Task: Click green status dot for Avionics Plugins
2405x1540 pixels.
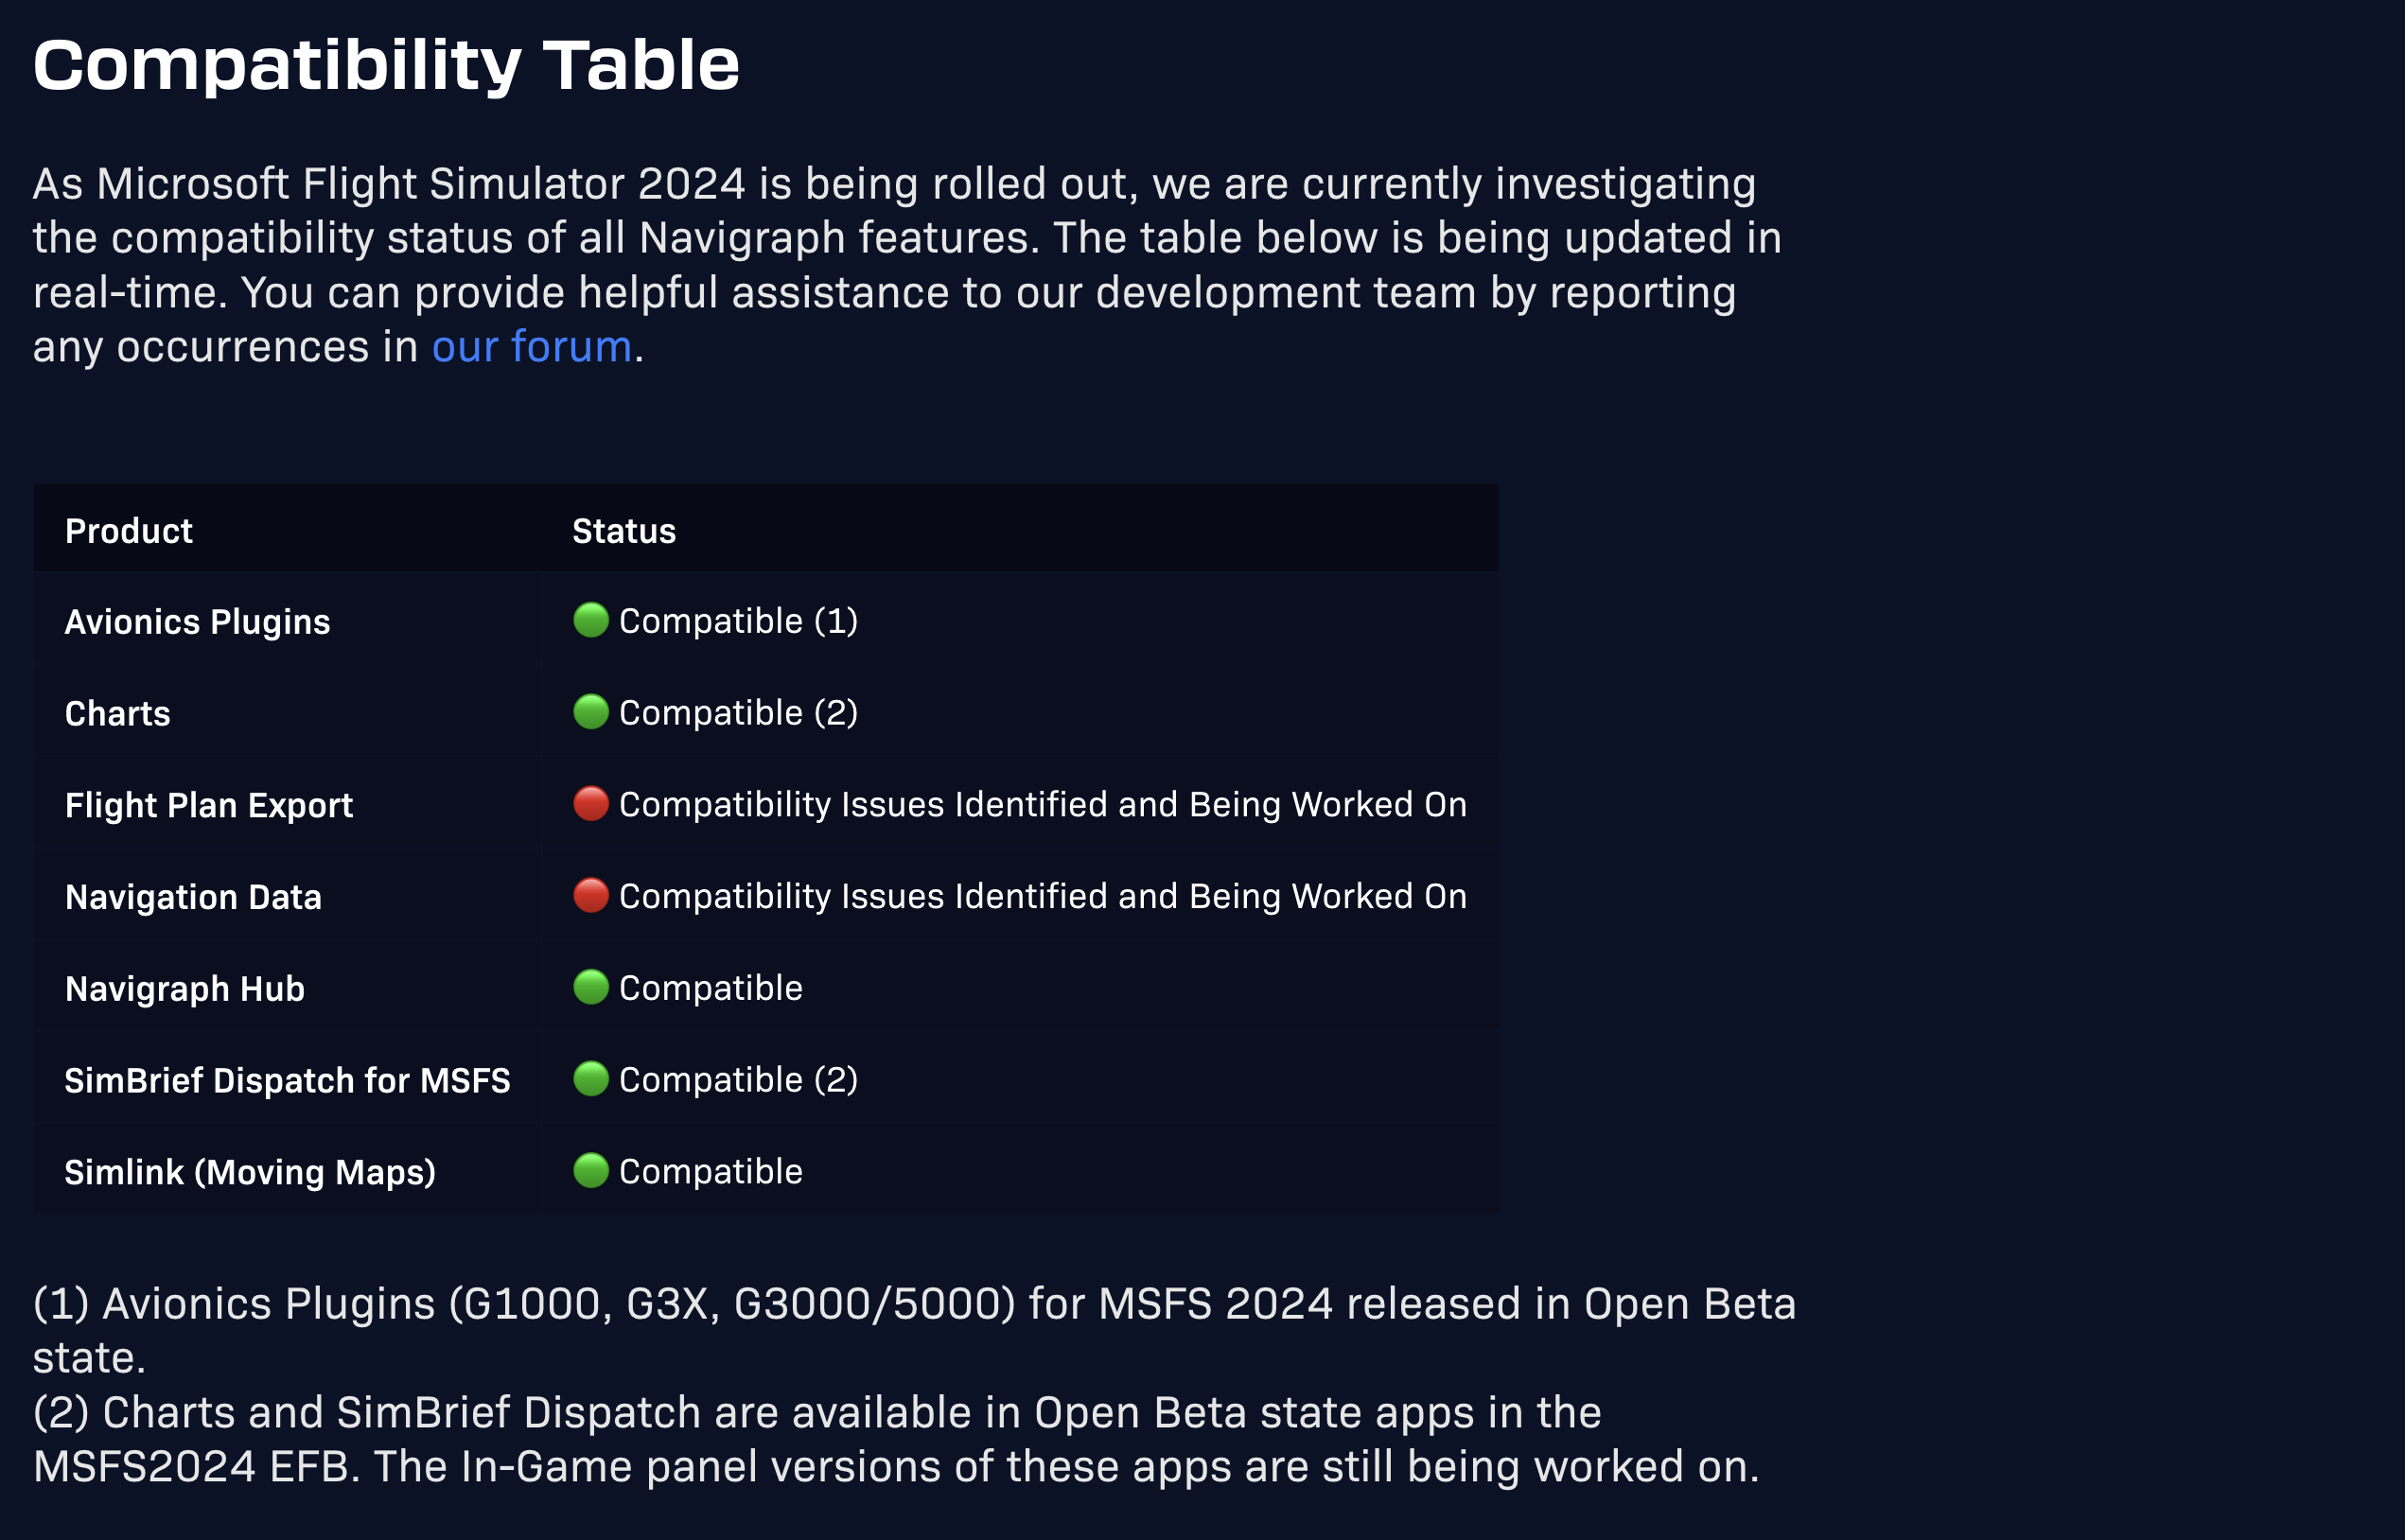Action: (x=591, y=620)
